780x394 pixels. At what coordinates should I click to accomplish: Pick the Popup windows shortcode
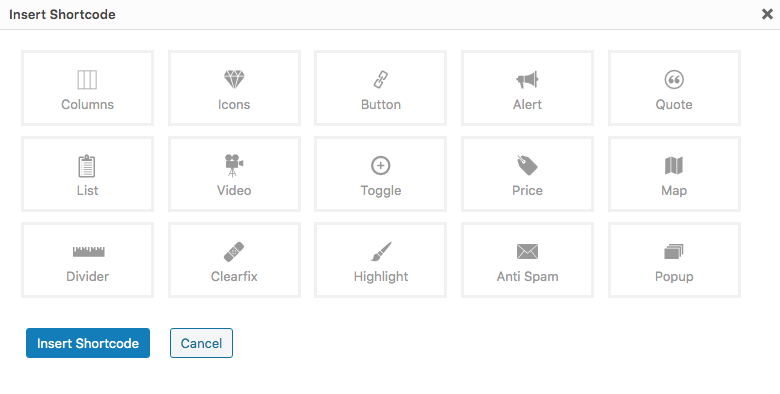[674, 260]
